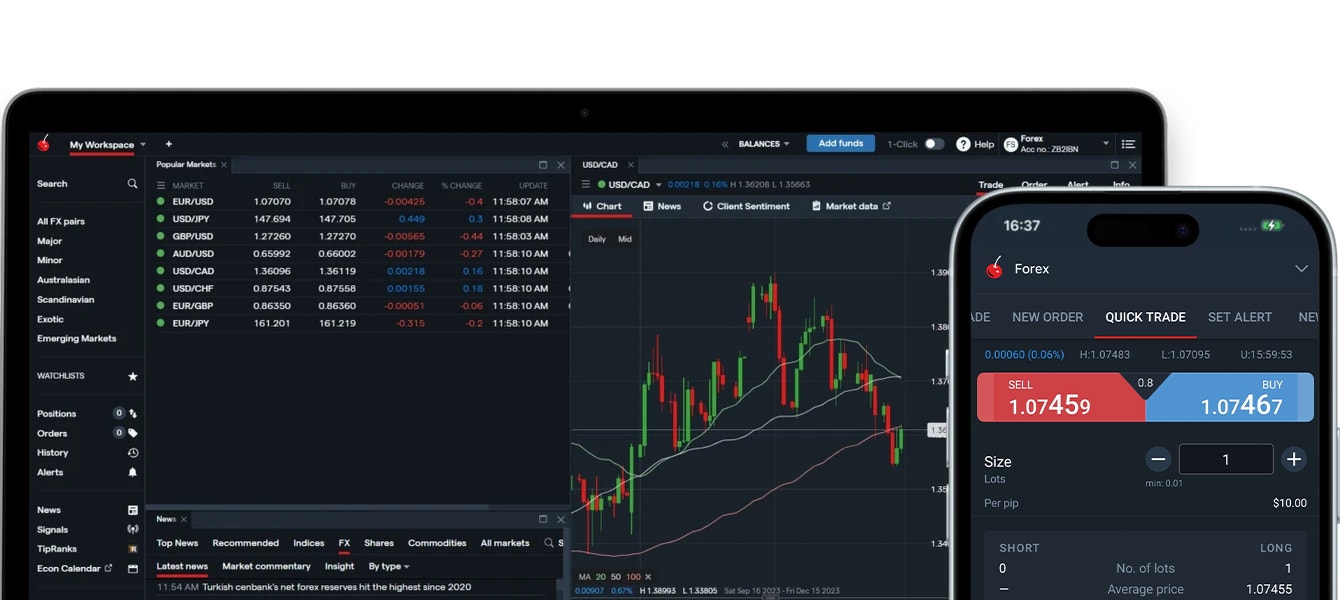Open the Emerging Markets category
The height and width of the screenshot is (600, 1340).
coord(77,339)
